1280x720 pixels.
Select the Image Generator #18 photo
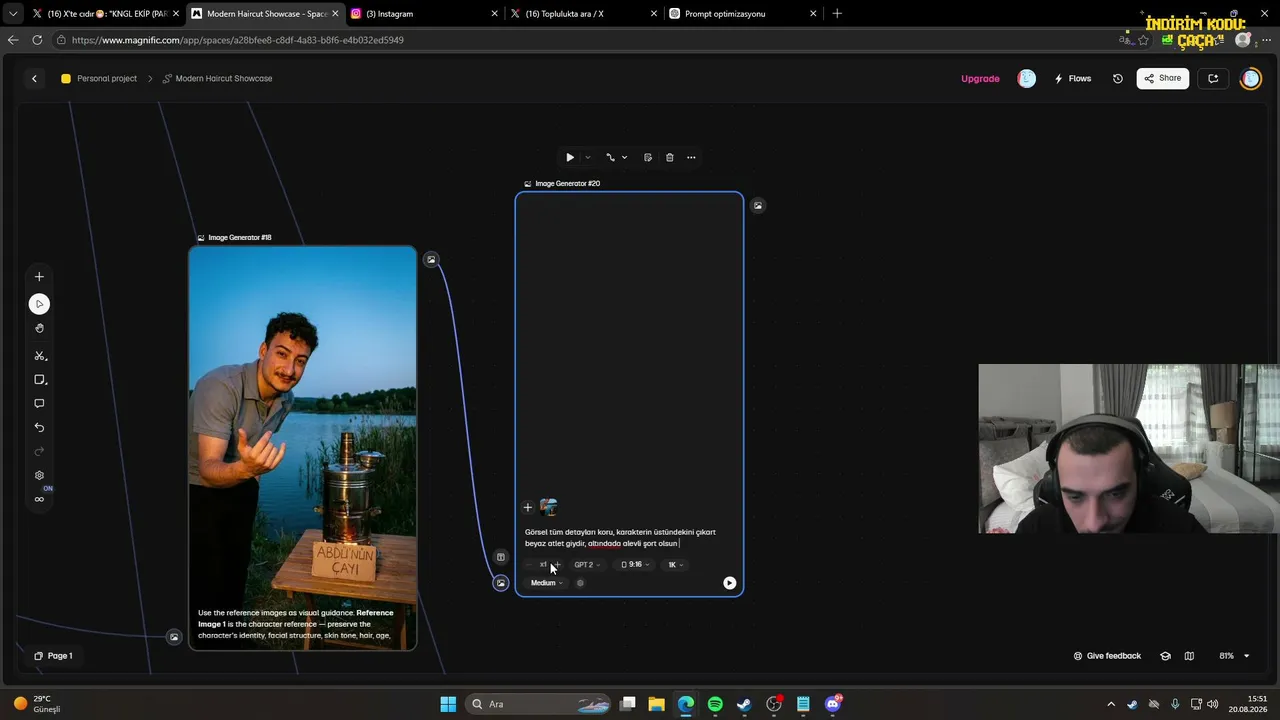(302, 448)
